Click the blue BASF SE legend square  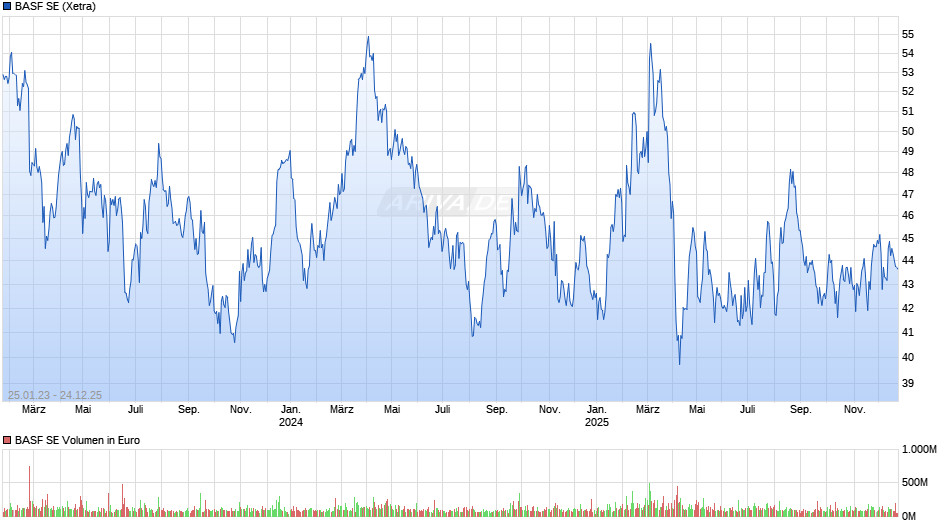[x=7, y=7]
